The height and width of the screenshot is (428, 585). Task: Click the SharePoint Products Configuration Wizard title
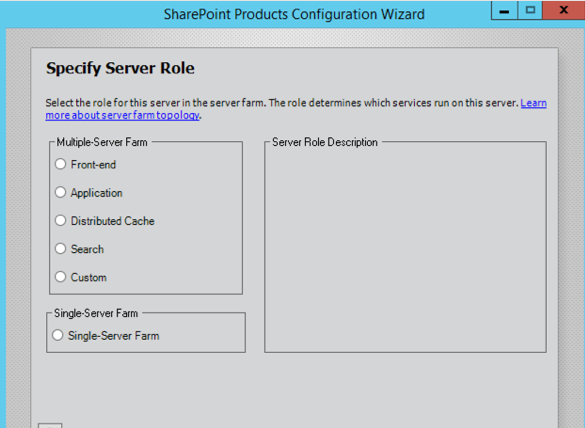(x=294, y=14)
